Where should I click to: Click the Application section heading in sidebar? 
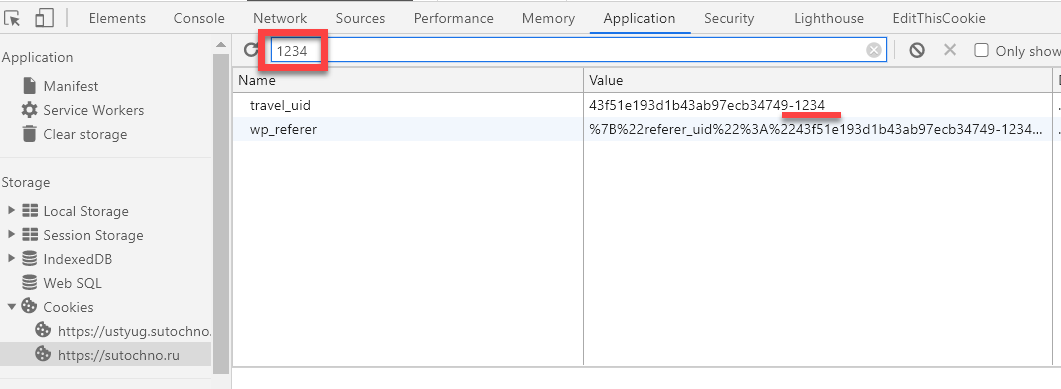tap(37, 58)
